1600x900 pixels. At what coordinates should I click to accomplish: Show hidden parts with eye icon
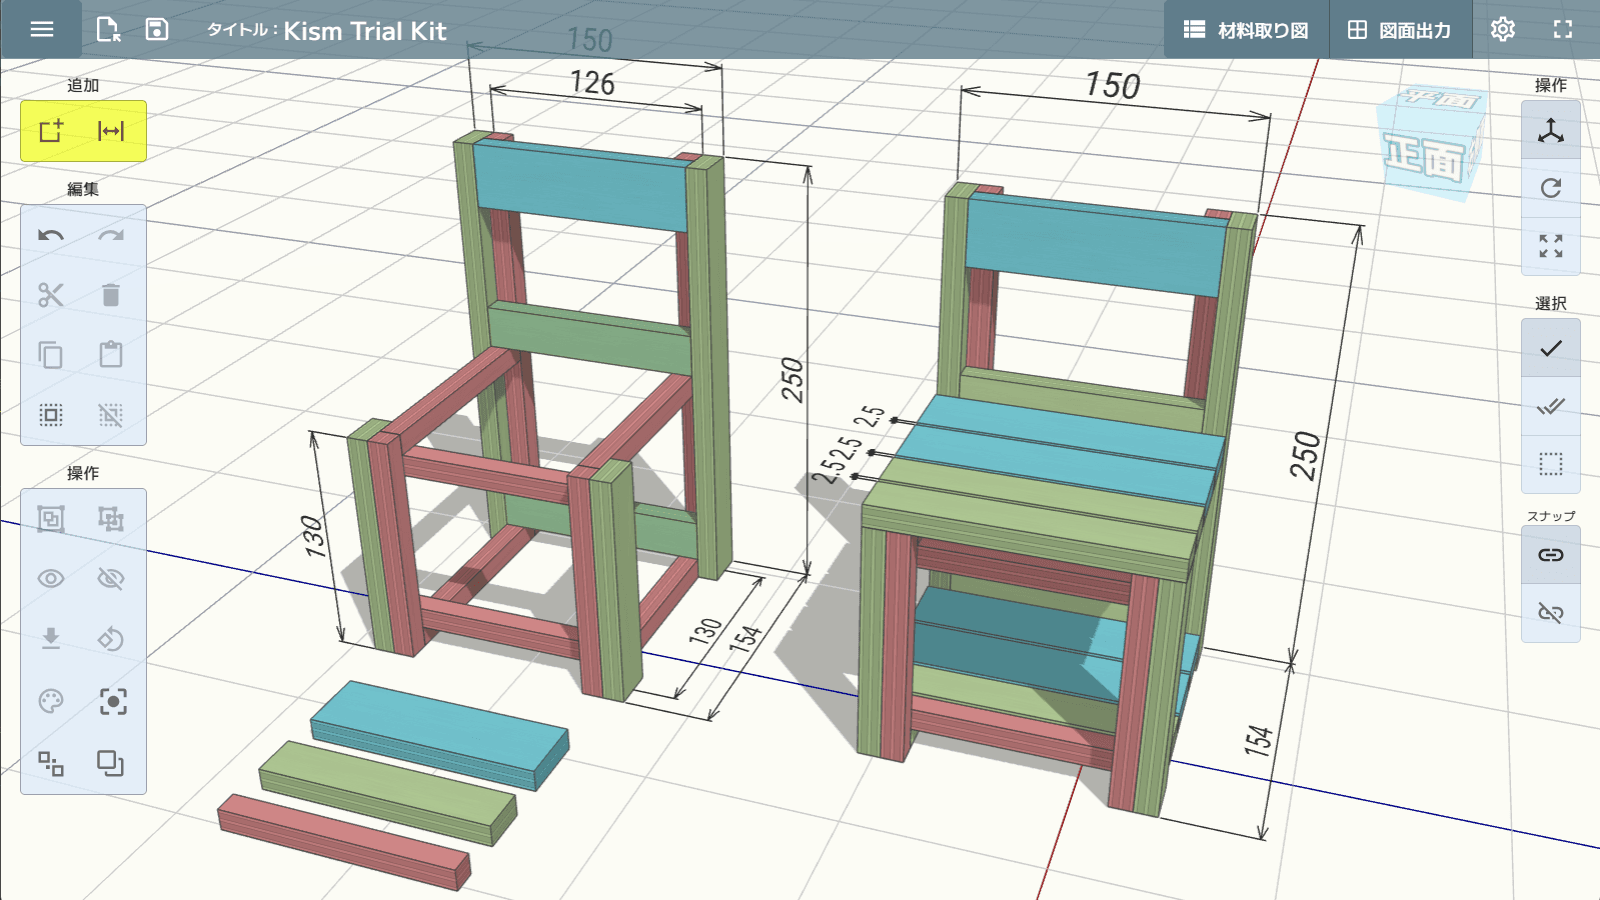tap(51, 579)
